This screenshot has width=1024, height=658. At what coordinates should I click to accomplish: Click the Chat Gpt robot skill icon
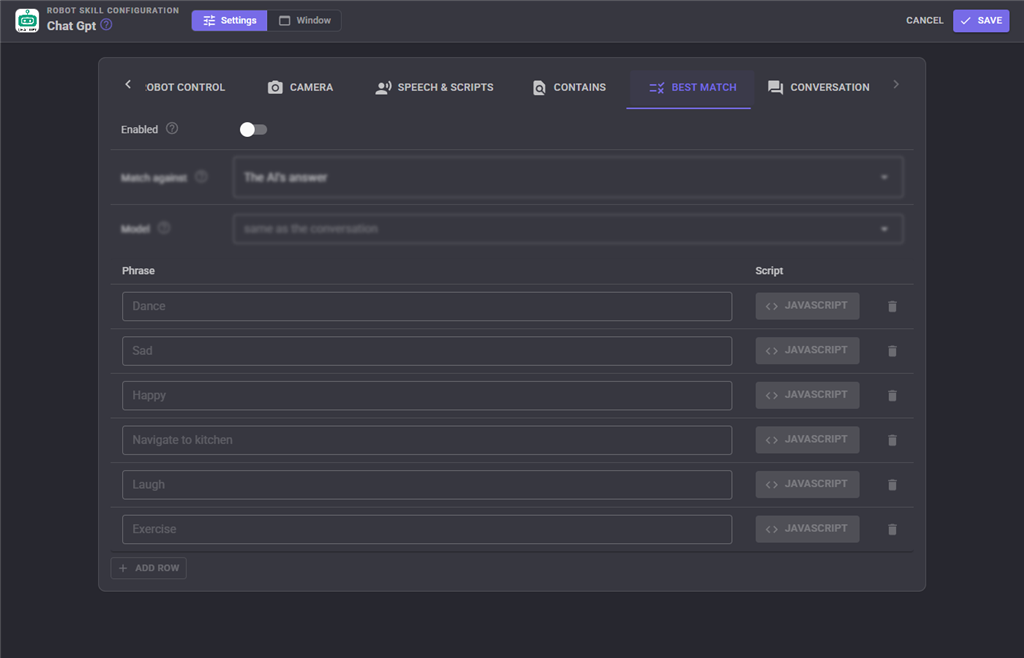27,21
